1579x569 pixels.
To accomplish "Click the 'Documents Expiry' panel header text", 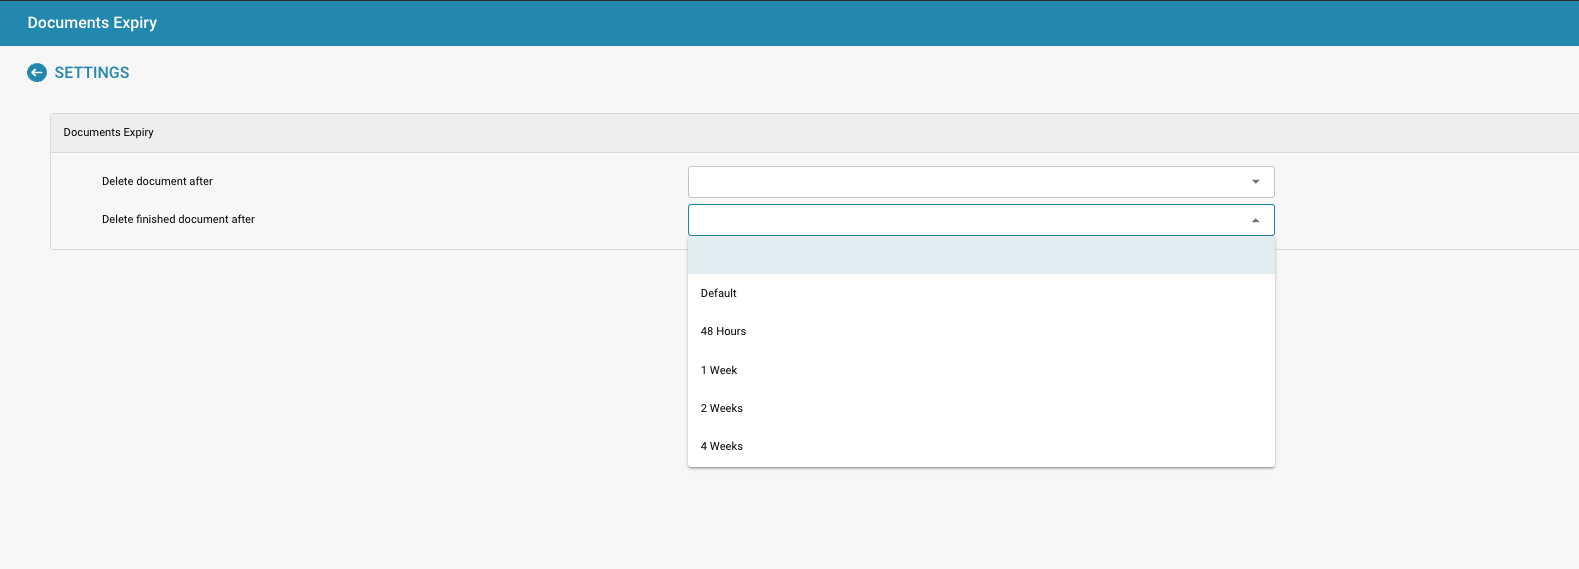I will 108,132.
